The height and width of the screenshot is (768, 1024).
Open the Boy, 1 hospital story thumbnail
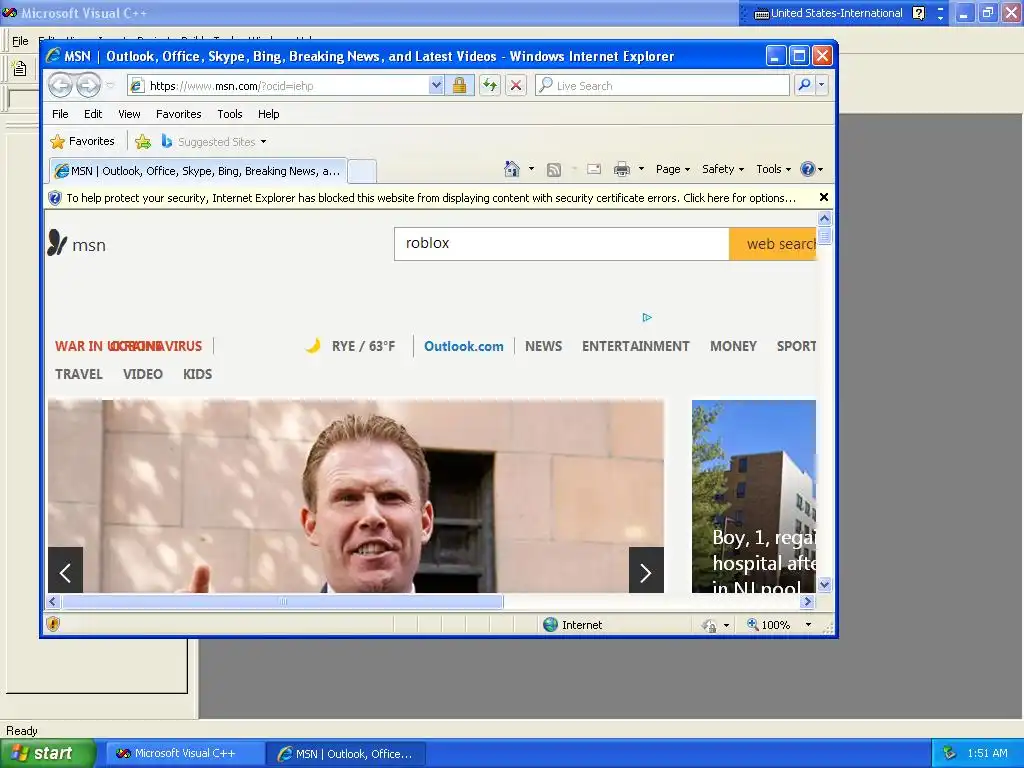754,496
